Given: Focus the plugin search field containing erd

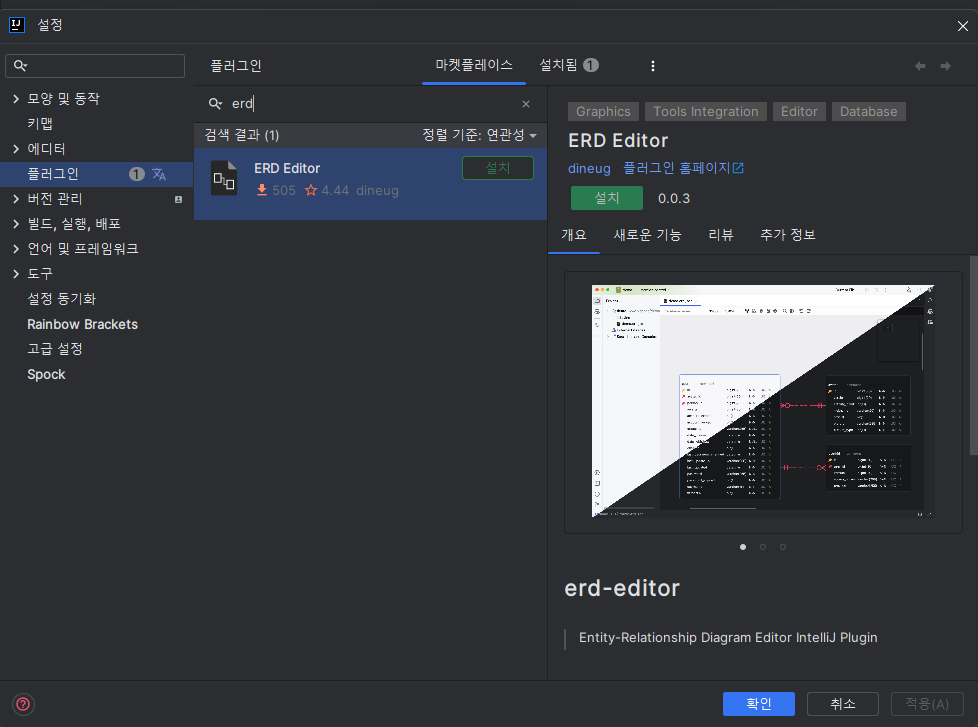Looking at the screenshot, I should (x=370, y=104).
